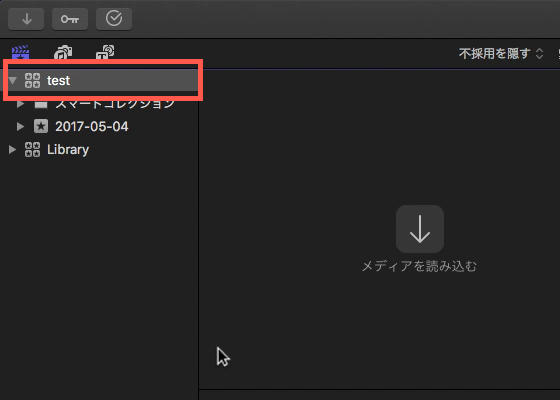Expand the 2017-05-04 event triangle

coord(20,126)
